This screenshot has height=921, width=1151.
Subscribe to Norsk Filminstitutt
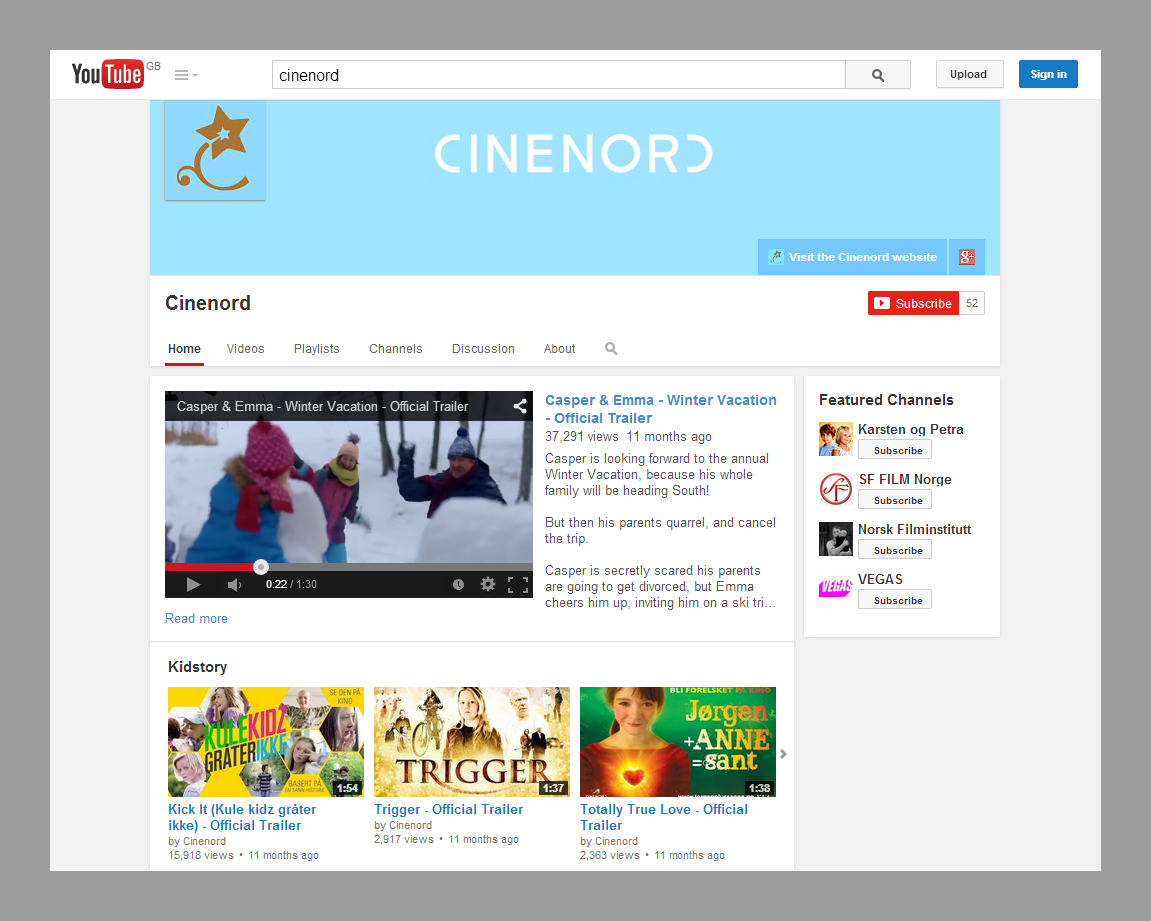[x=895, y=550]
